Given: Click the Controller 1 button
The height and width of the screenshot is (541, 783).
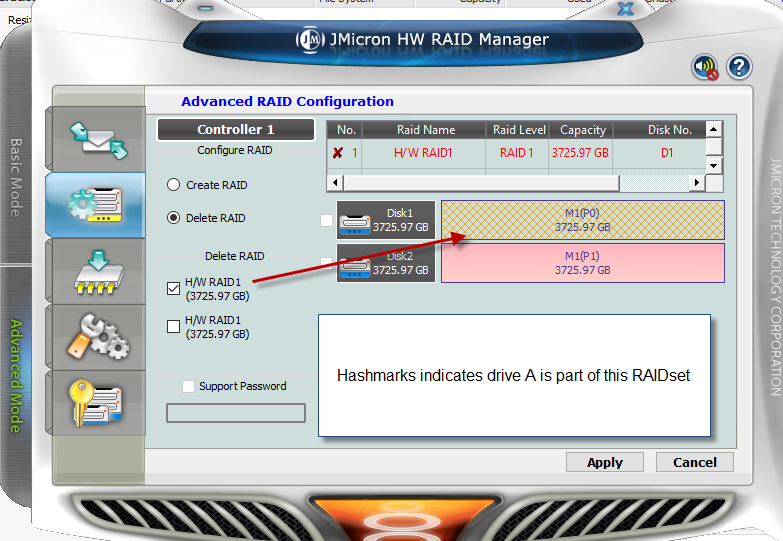Looking at the screenshot, I should click(236, 129).
